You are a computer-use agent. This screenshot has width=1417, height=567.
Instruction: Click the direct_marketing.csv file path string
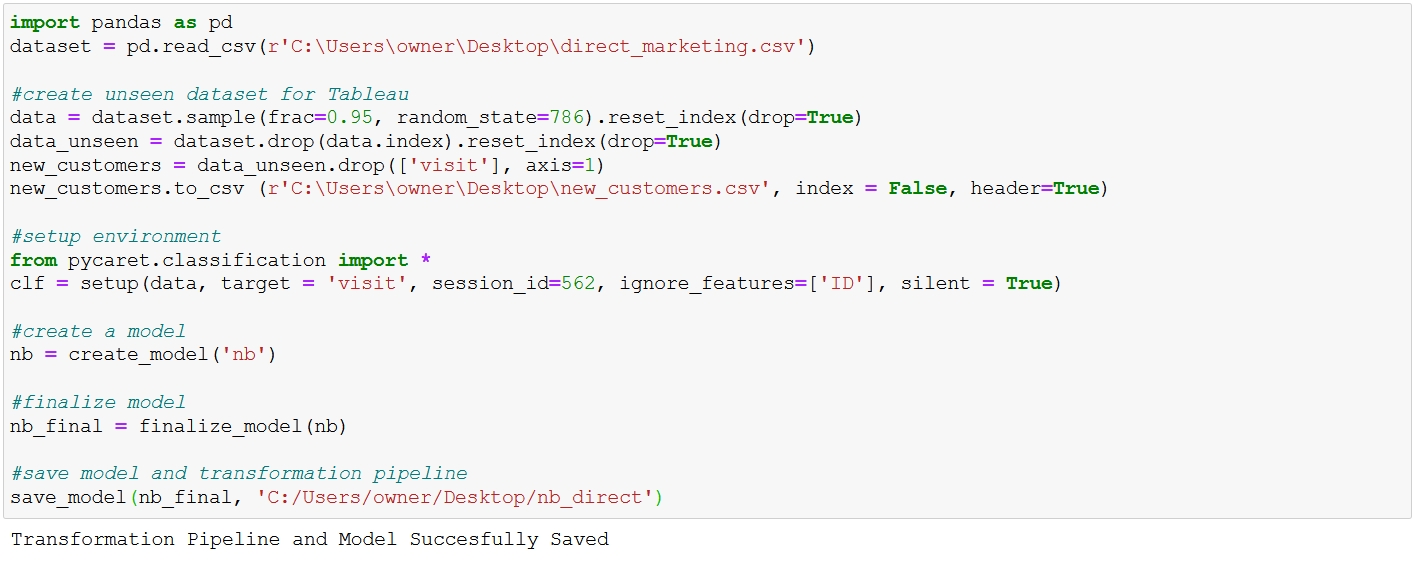pyautogui.click(x=536, y=46)
